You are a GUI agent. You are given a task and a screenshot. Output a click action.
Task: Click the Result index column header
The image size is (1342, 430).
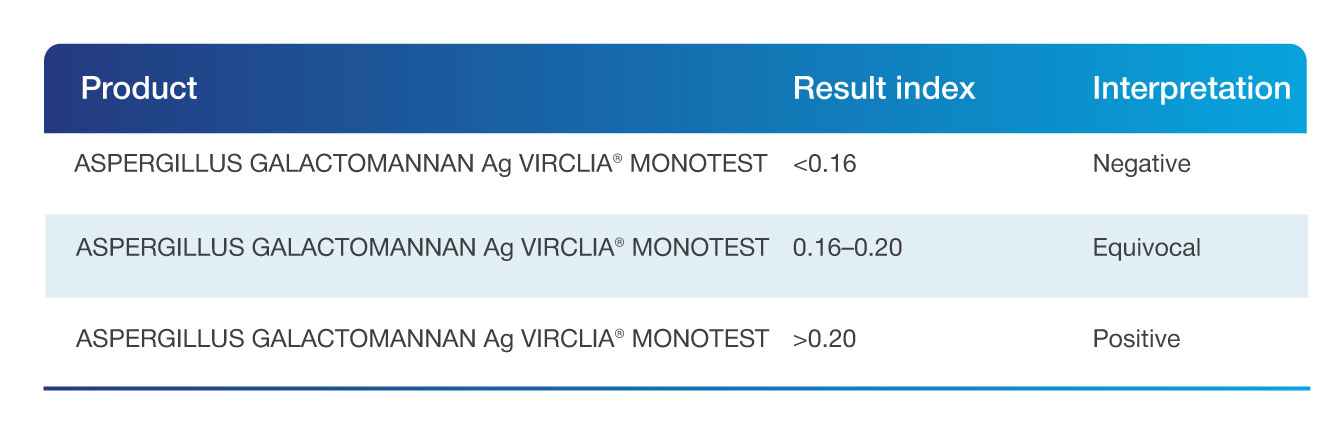click(x=884, y=88)
